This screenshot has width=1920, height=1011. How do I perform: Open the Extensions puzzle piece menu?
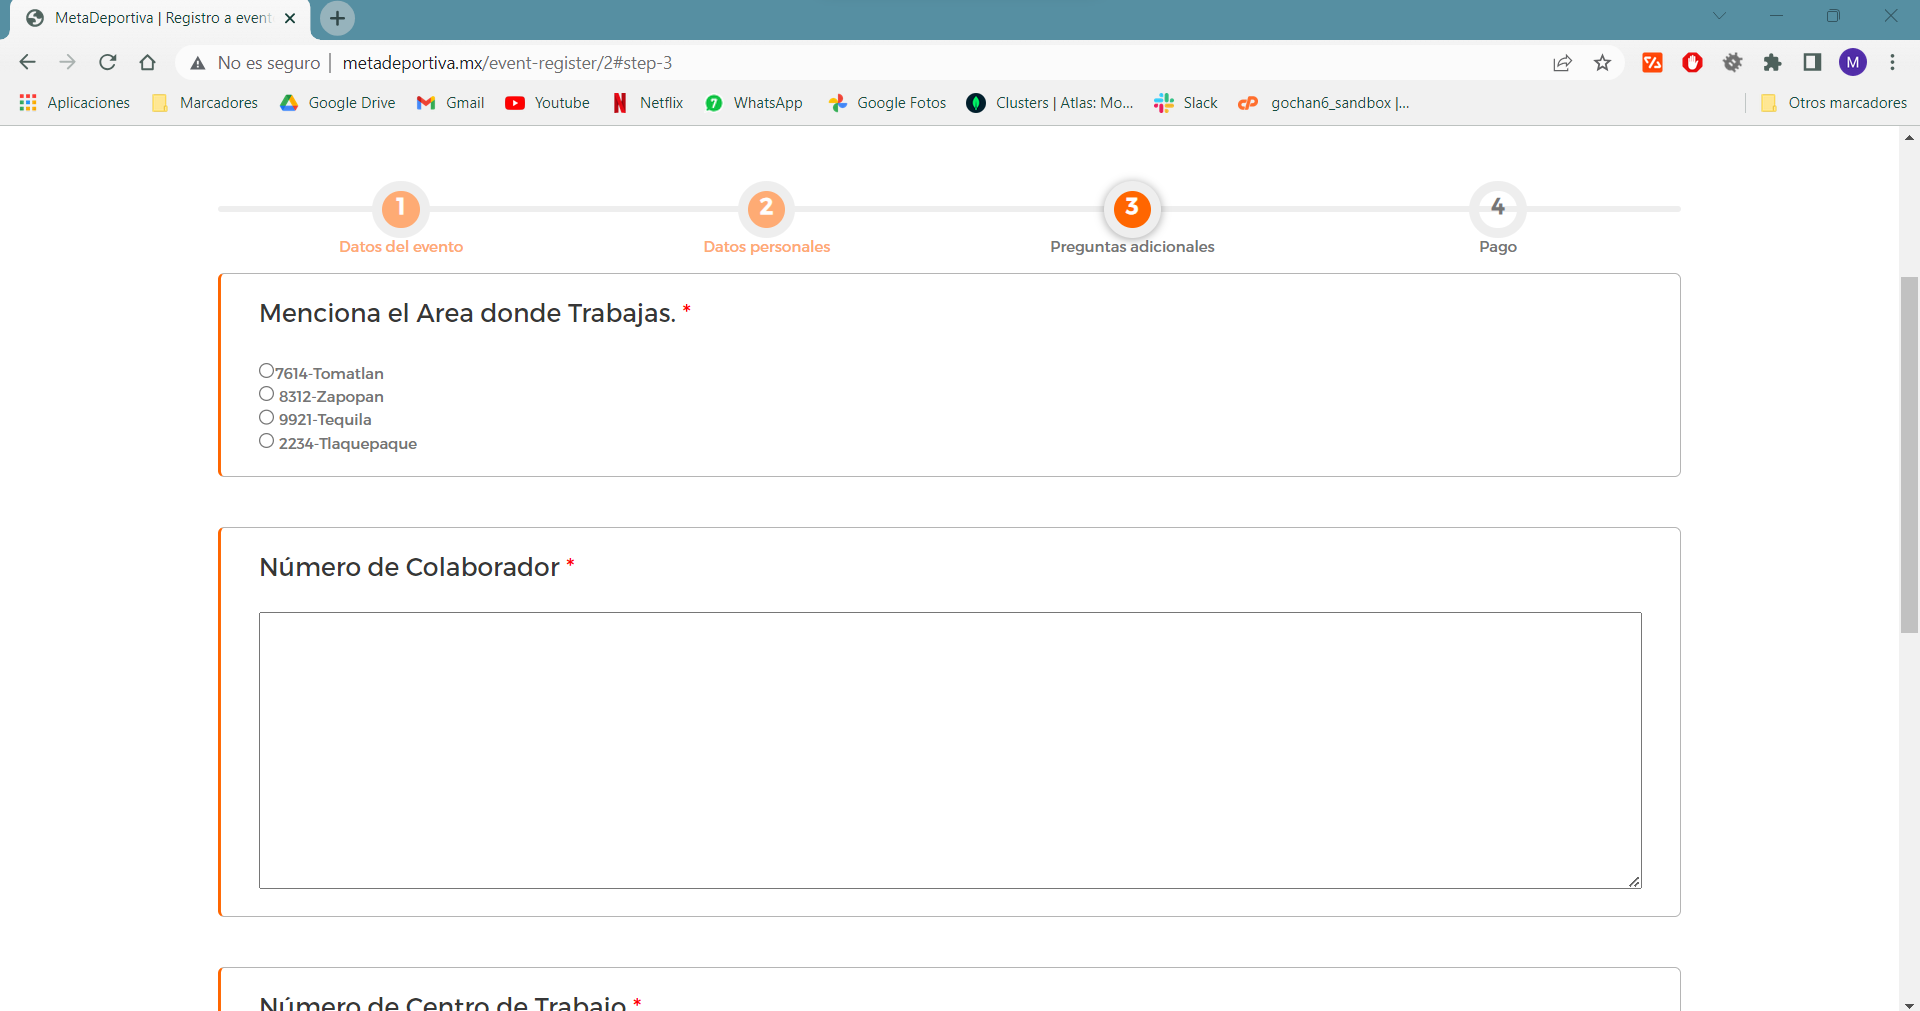coord(1772,63)
